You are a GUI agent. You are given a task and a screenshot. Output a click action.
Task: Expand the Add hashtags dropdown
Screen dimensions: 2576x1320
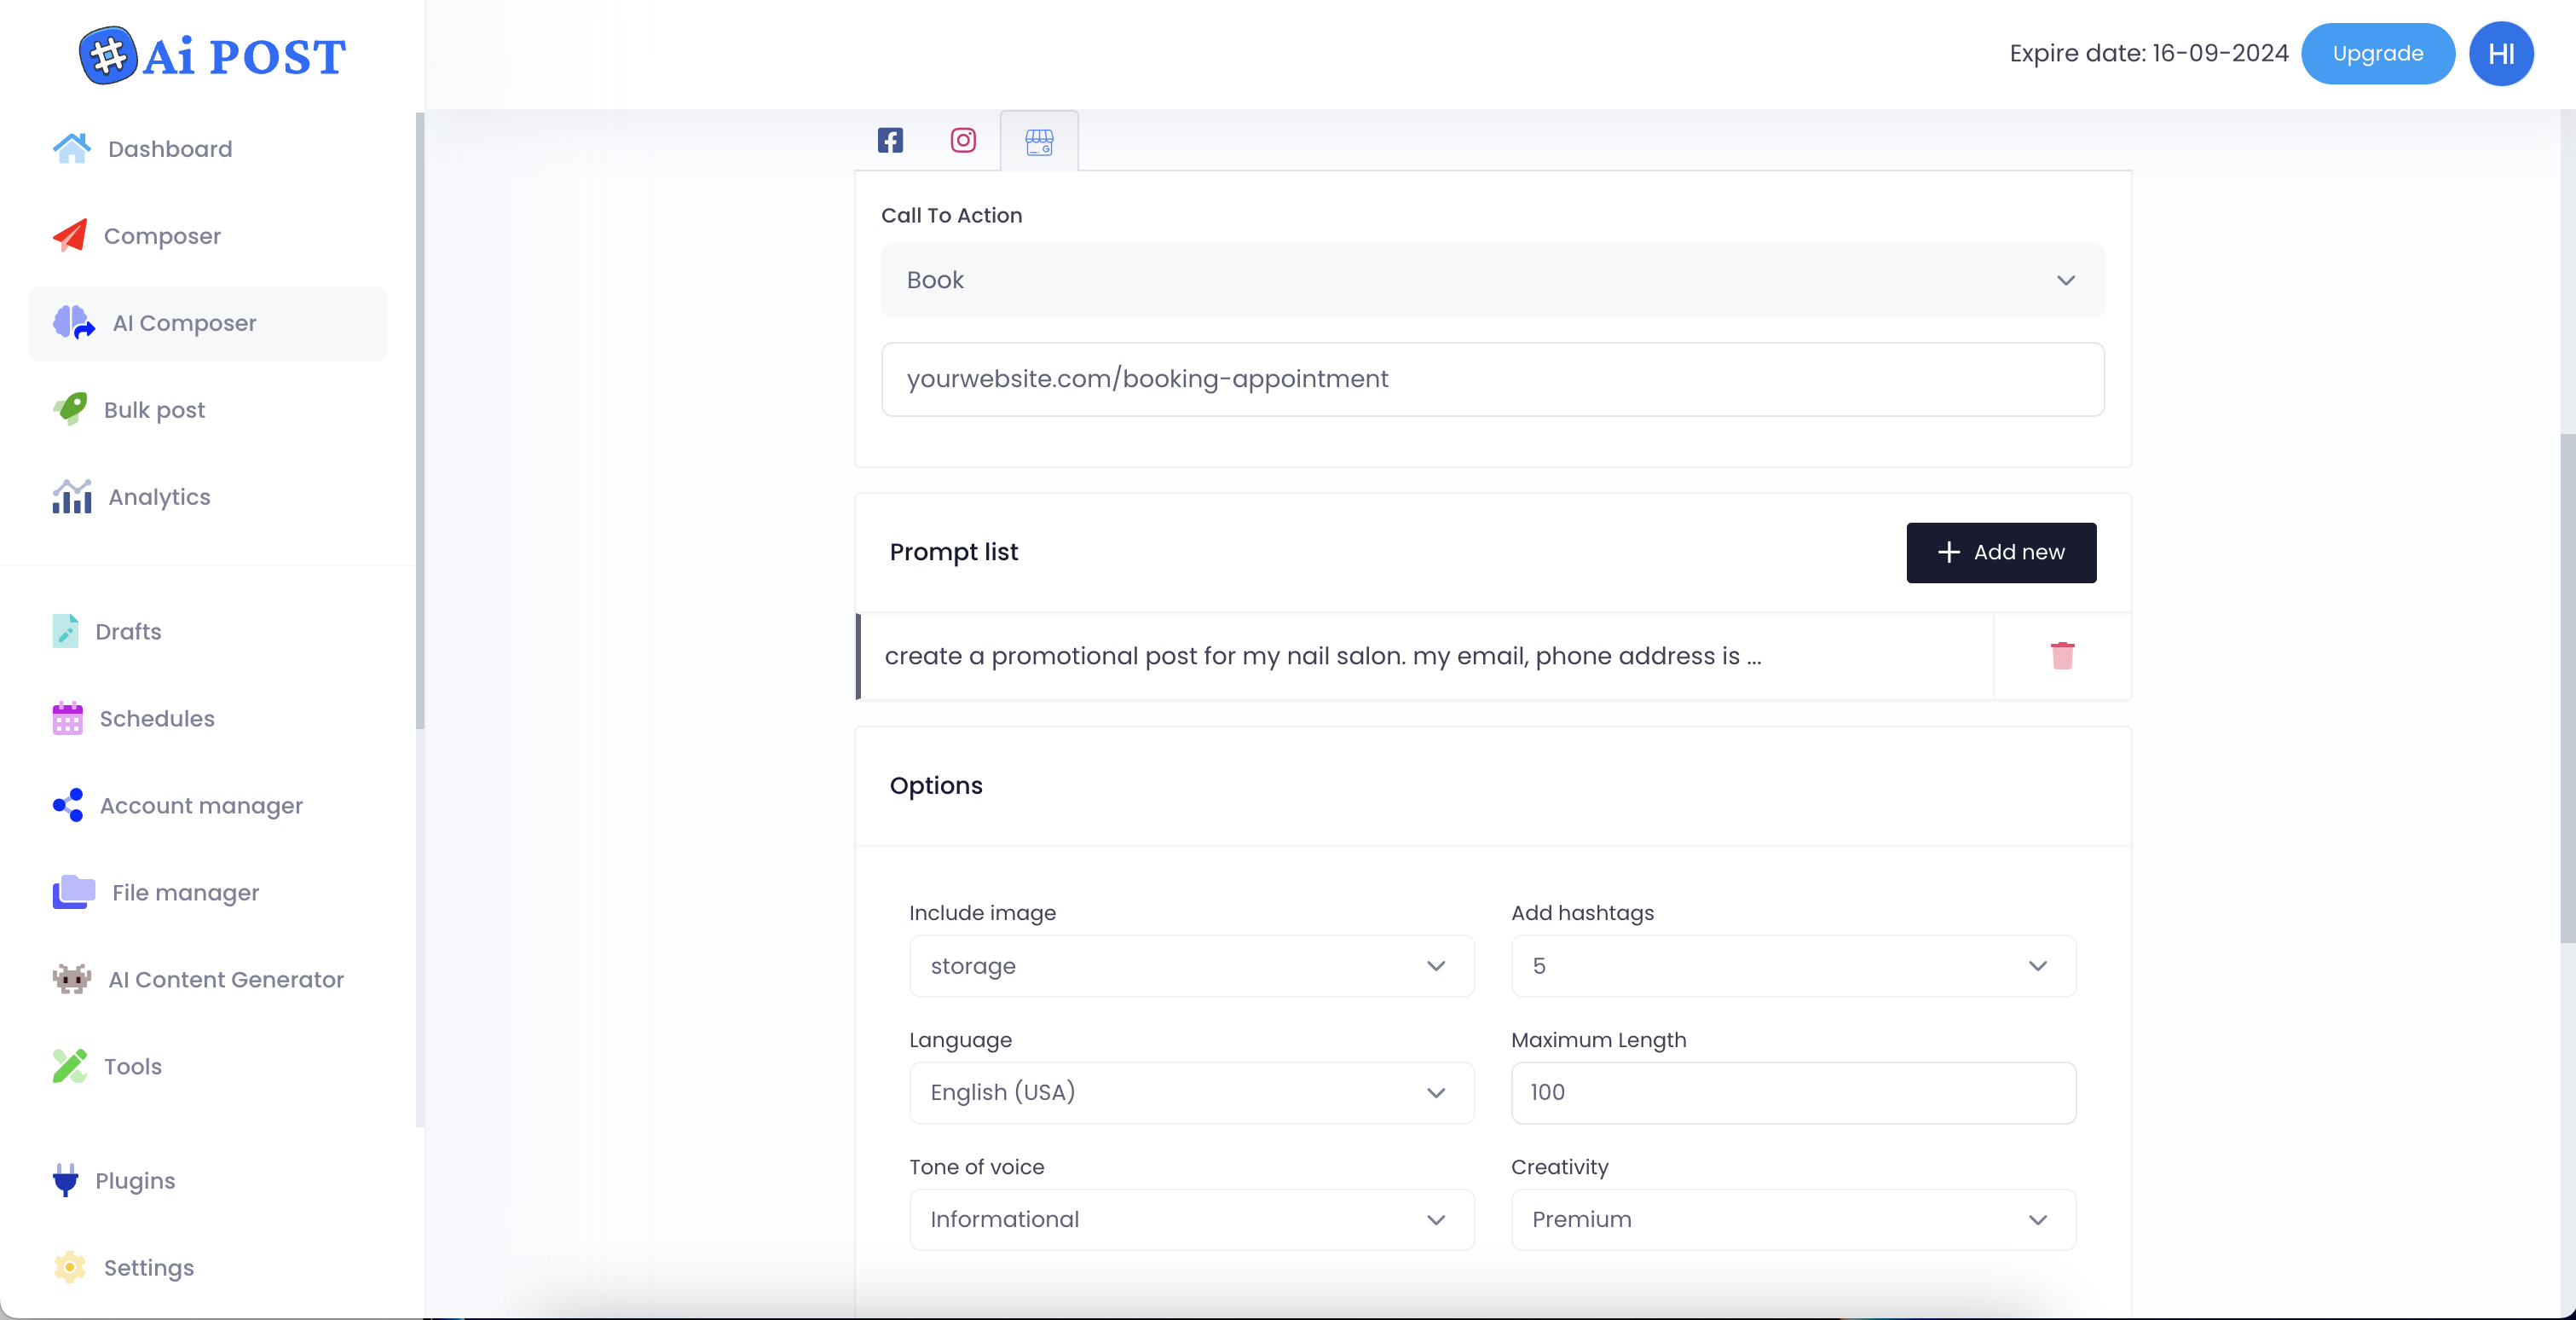(x=1793, y=966)
